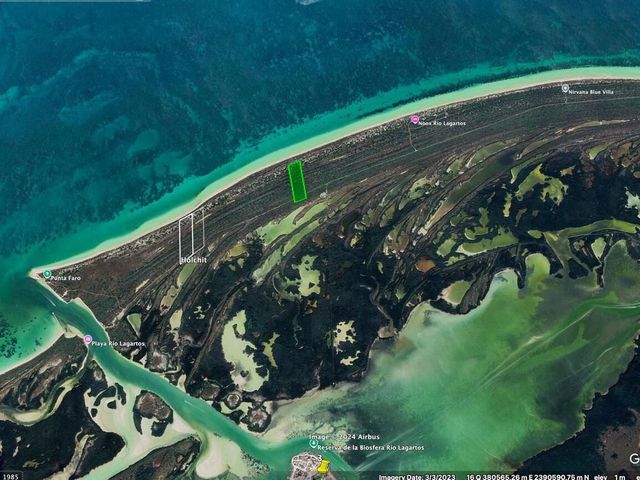Click the yellow pushpin placemark

click(x=323, y=466)
